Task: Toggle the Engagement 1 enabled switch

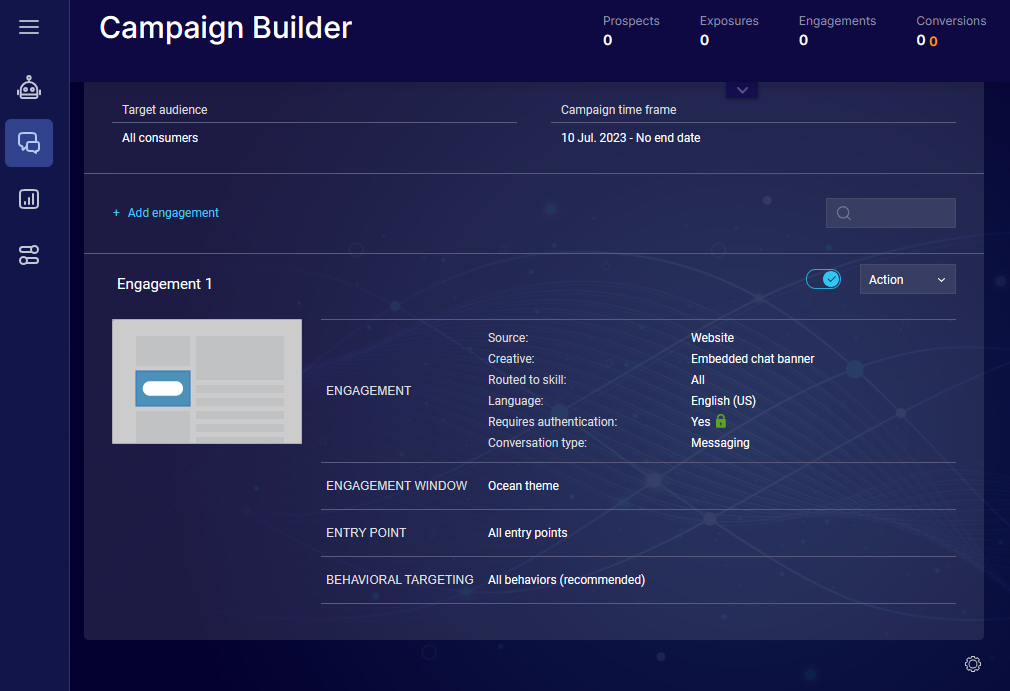Action: pyautogui.click(x=823, y=279)
